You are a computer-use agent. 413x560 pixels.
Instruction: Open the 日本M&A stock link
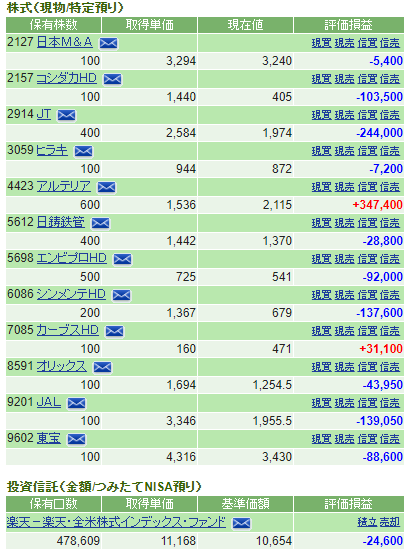click(x=65, y=42)
